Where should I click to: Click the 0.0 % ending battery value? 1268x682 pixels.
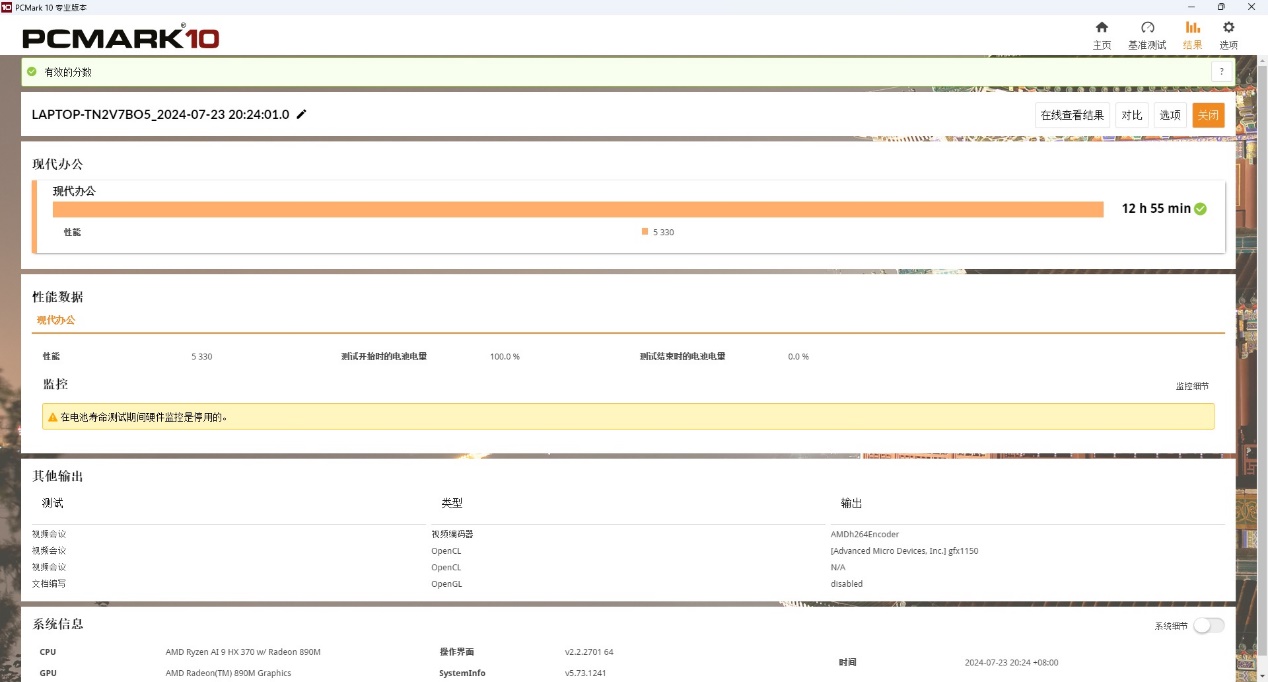pyautogui.click(x=798, y=356)
